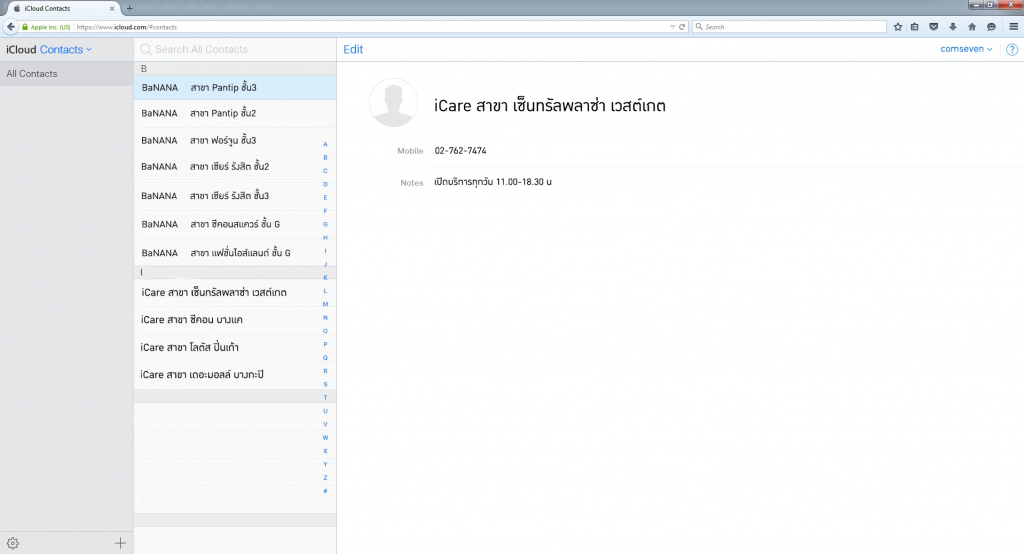1024x554 pixels.
Task: Select iCare สาขา เซ็นทรัลพลาซ่า เวสต์เกต contact
Action: tap(235, 293)
